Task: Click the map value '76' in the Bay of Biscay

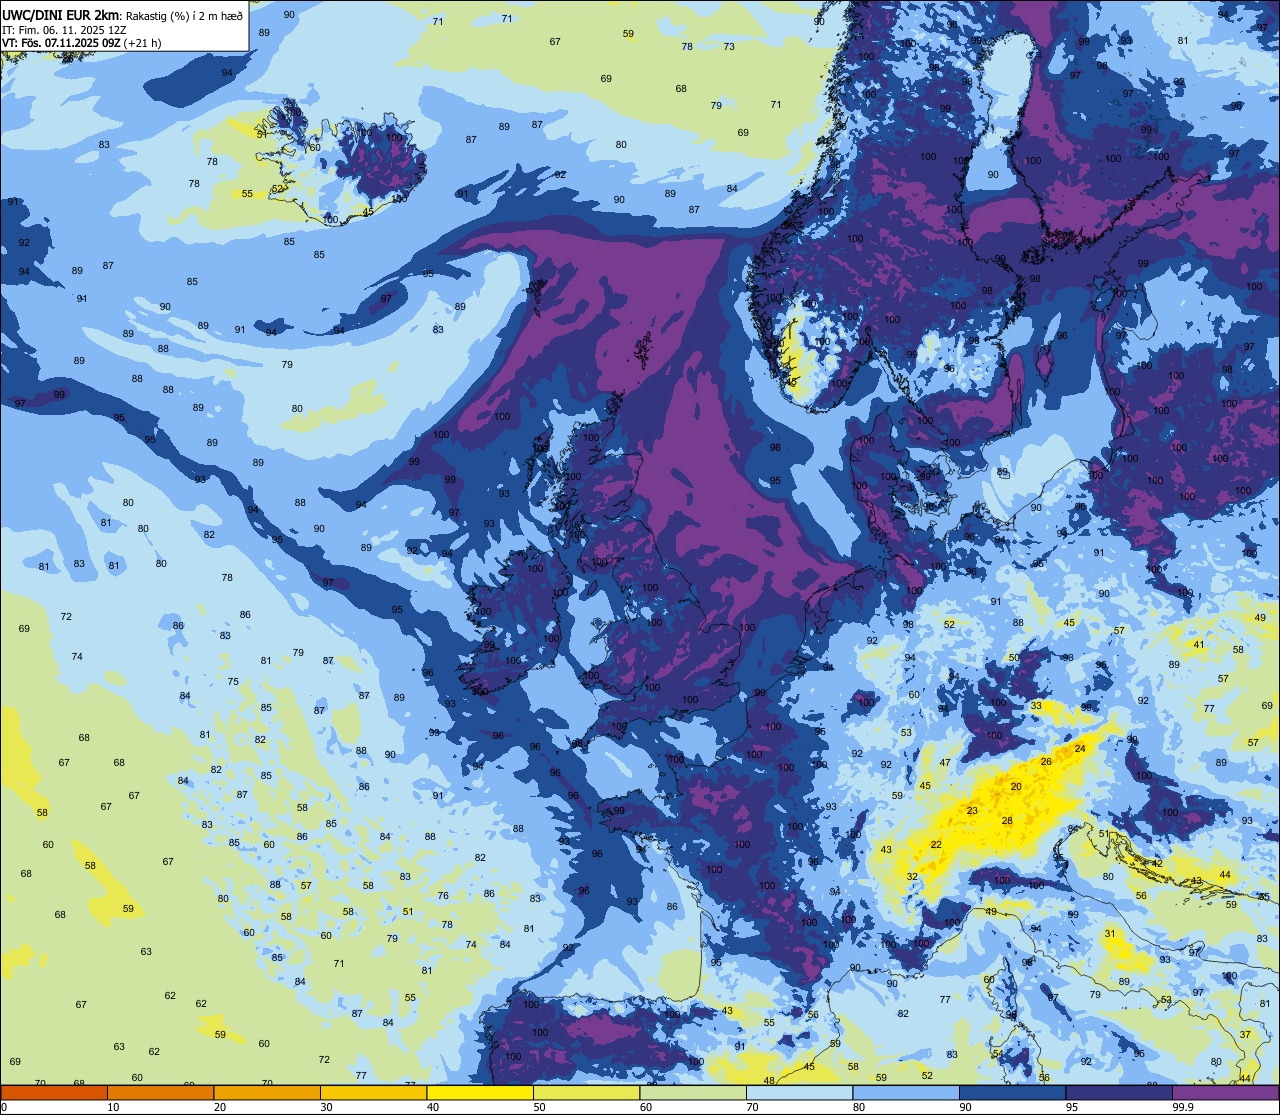Action: pyautogui.click(x=443, y=896)
